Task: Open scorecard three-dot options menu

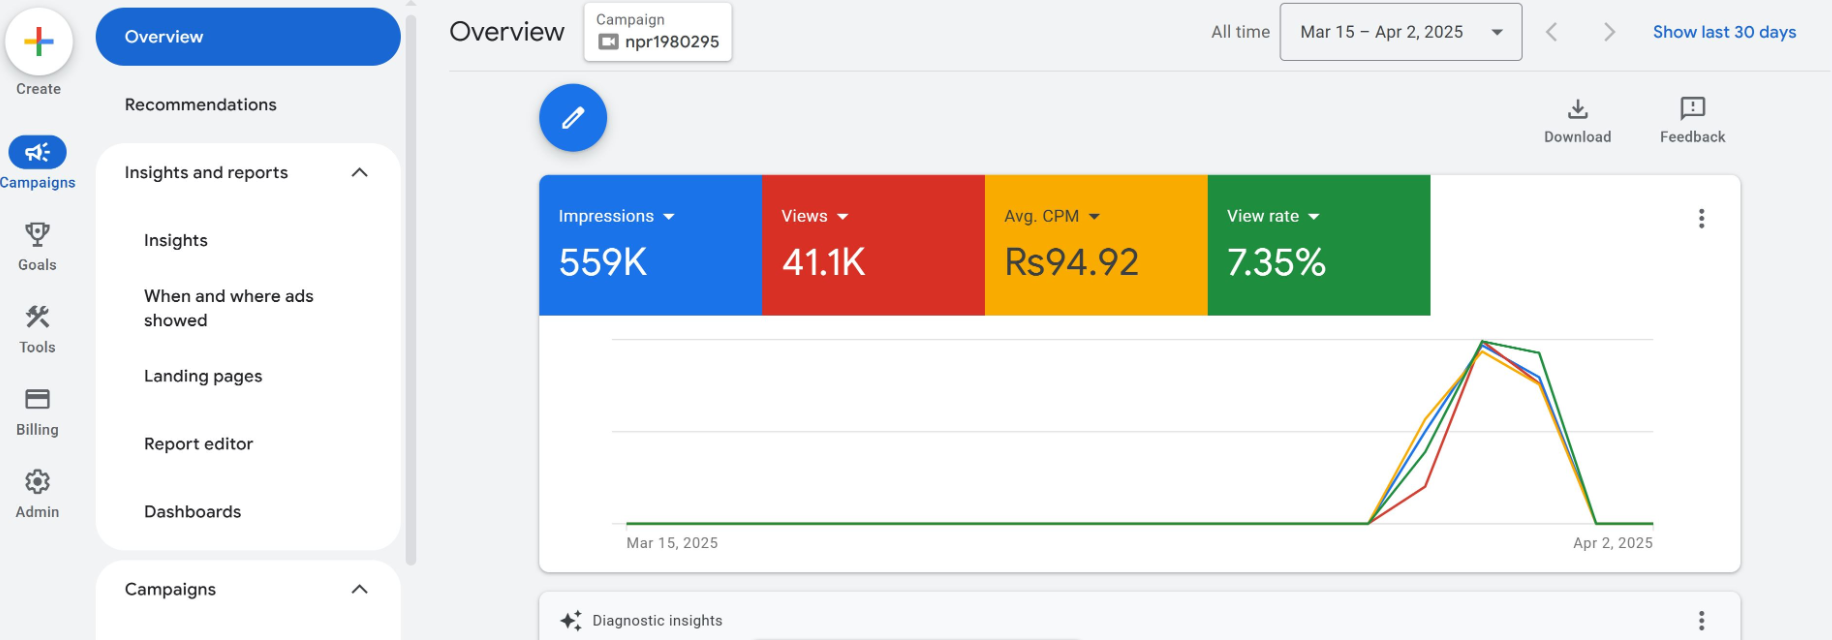Action: pyautogui.click(x=1701, y=219)
